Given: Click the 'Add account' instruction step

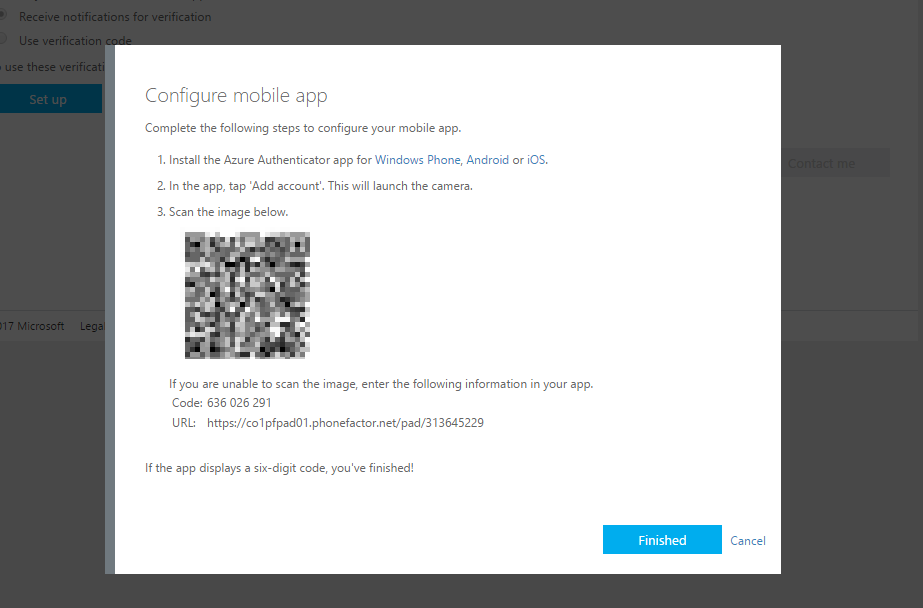Looking at the screenshot, I should click(321, 186).
